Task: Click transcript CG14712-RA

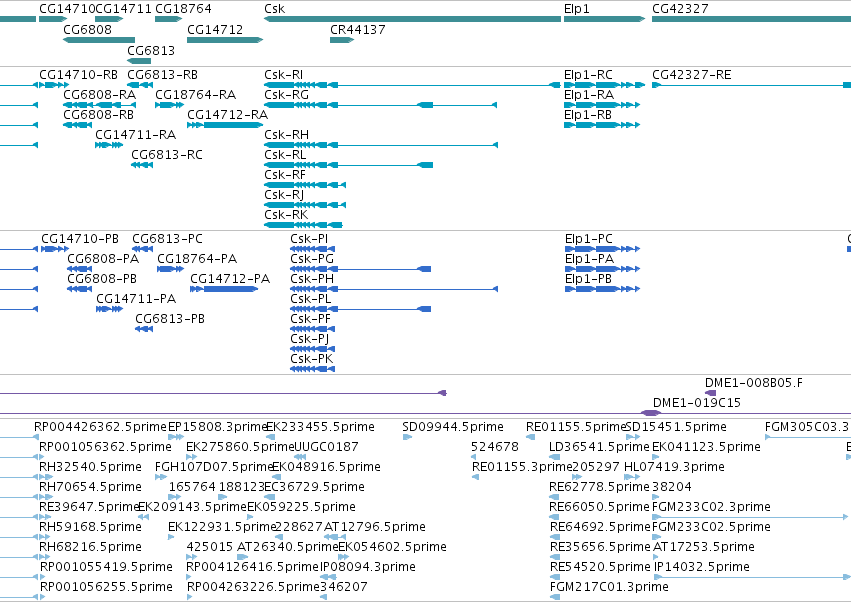Action: tap(225, 125)
